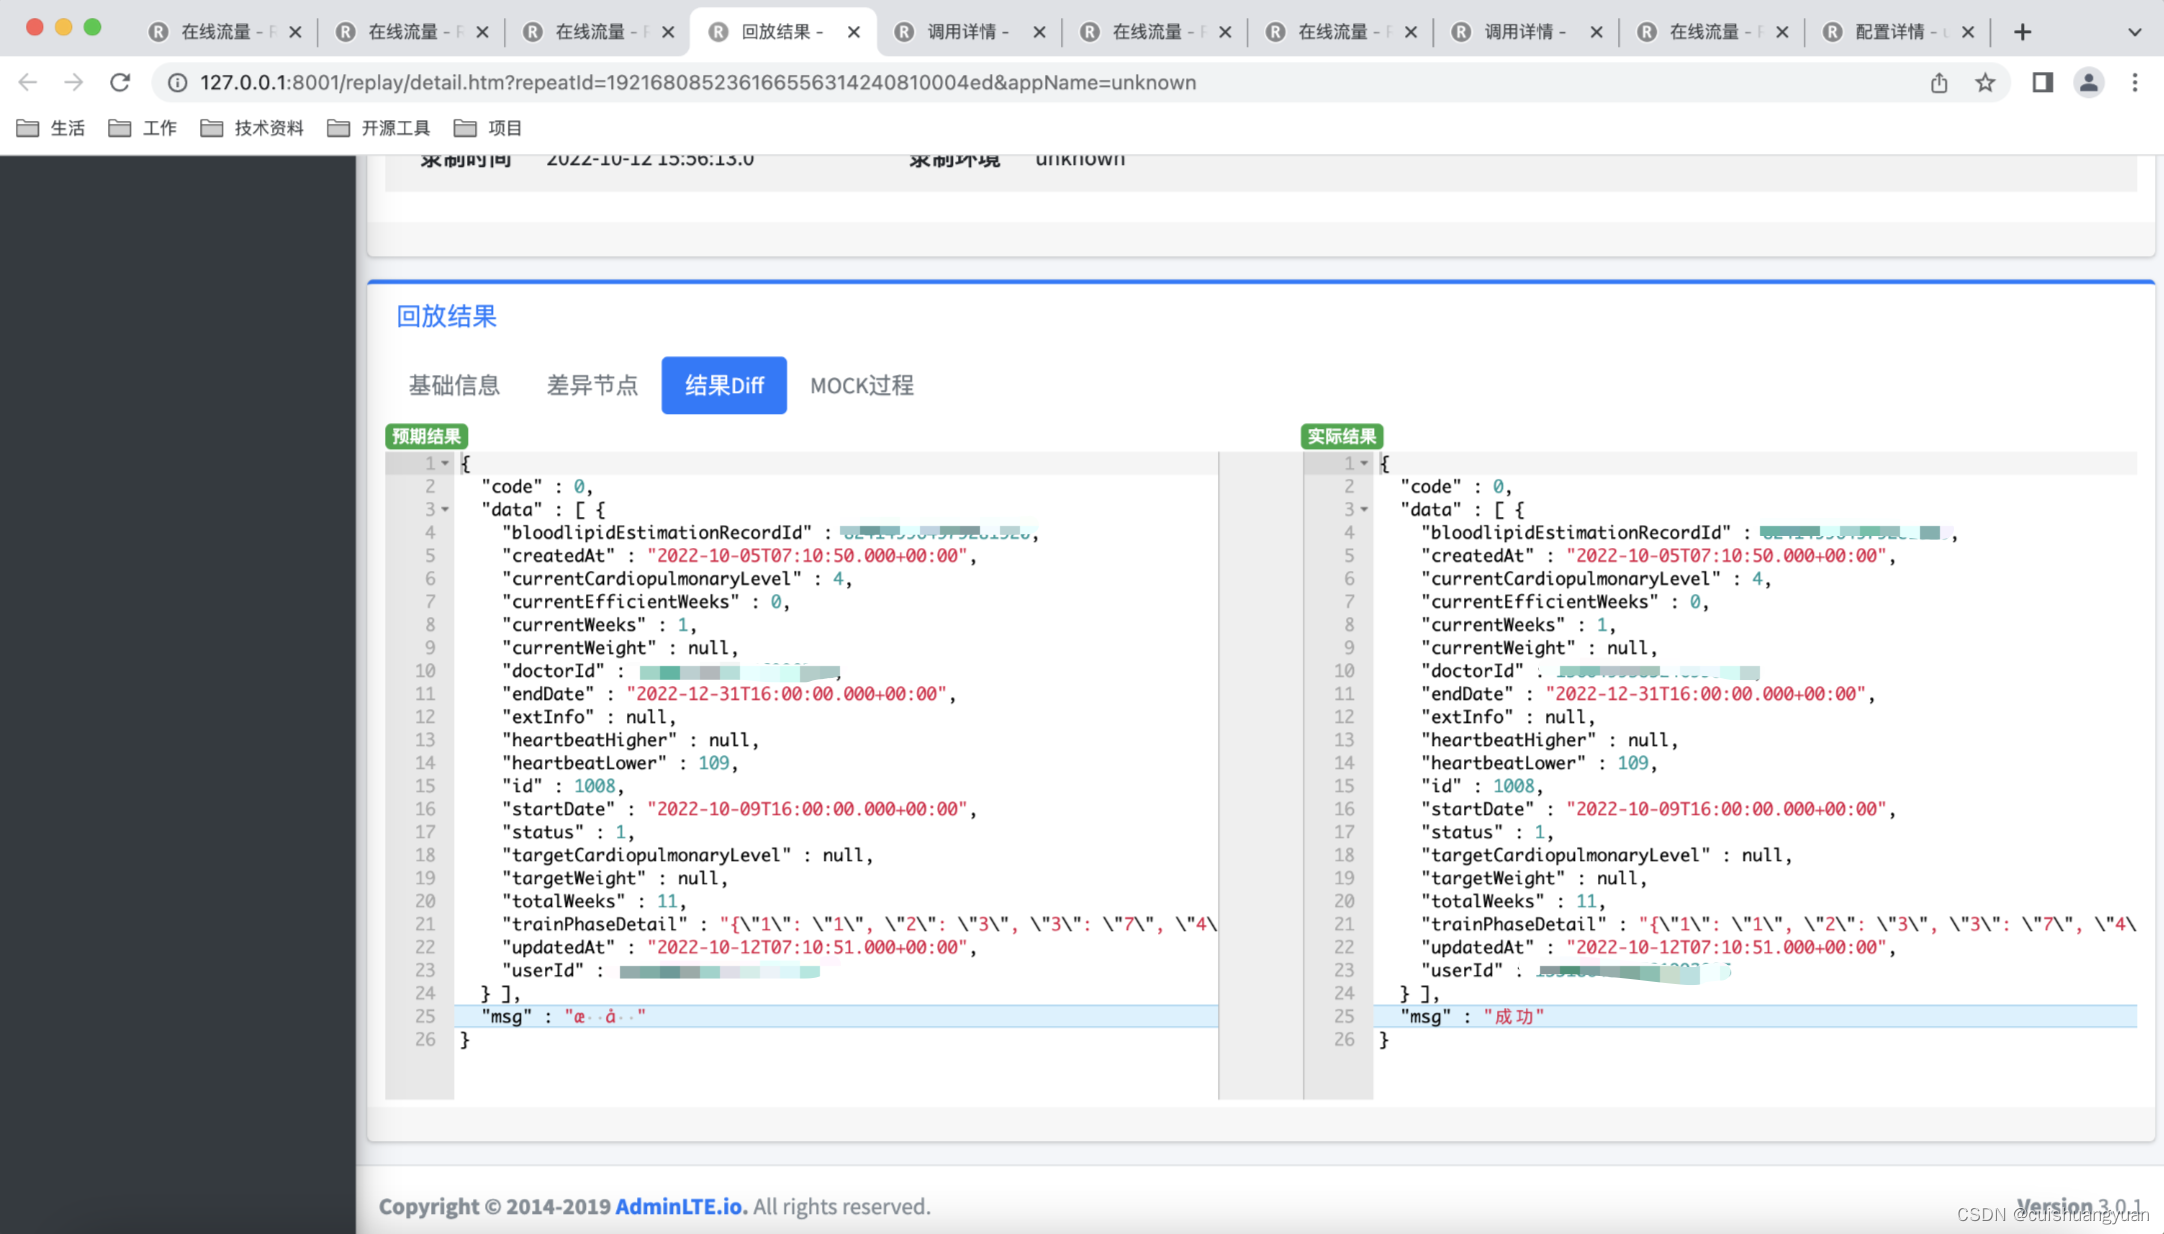Open the AdminLTE.io footer link
The width and height of the screenshot is (2164, 1234).
[x=679, y=1206]
